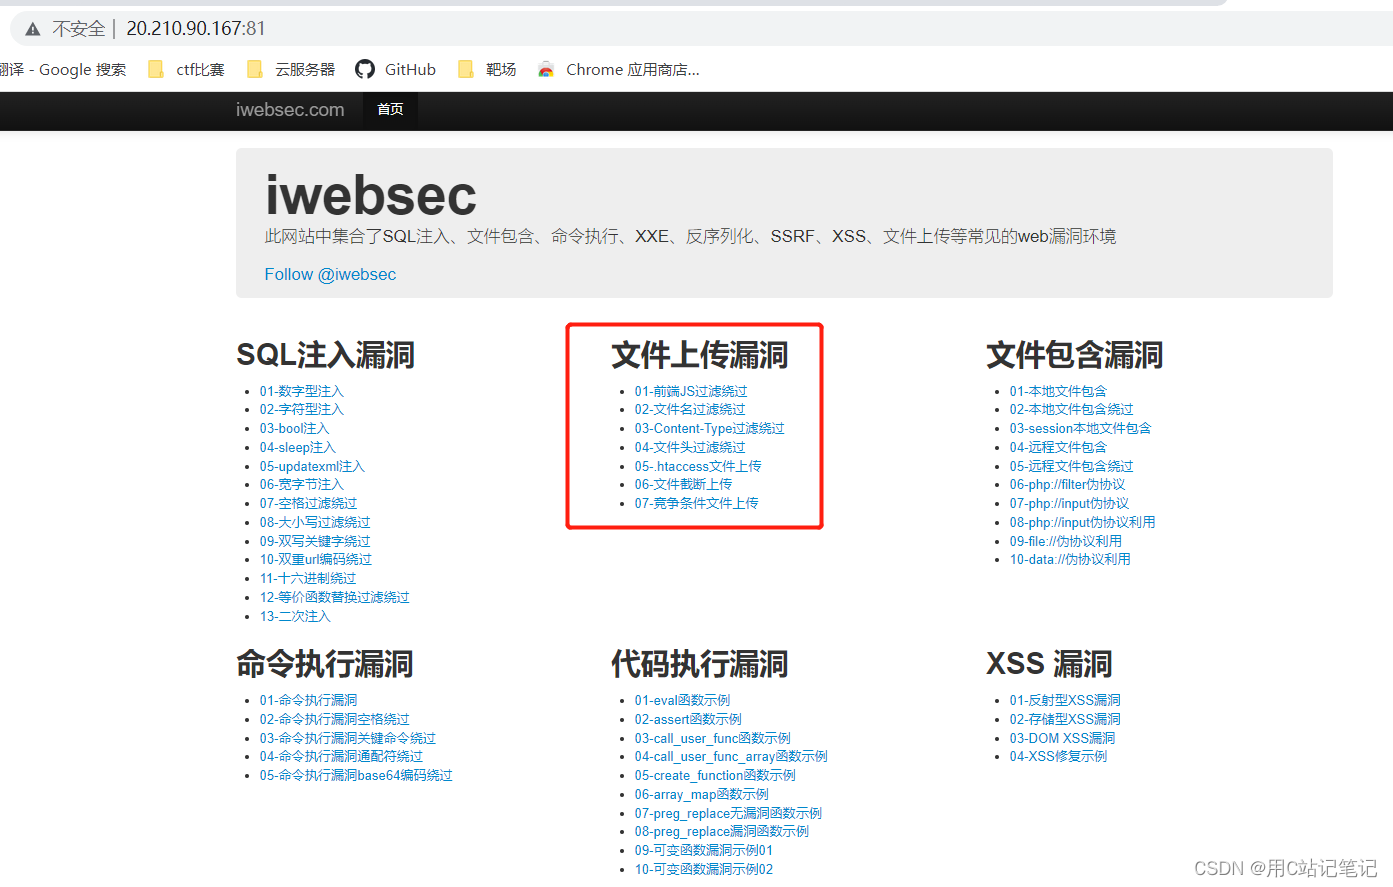Image resolution: width=1393 pixels, height=887 pixels.
Task: Open 07-php://input伪协议 link
Action: [1069, 503]
